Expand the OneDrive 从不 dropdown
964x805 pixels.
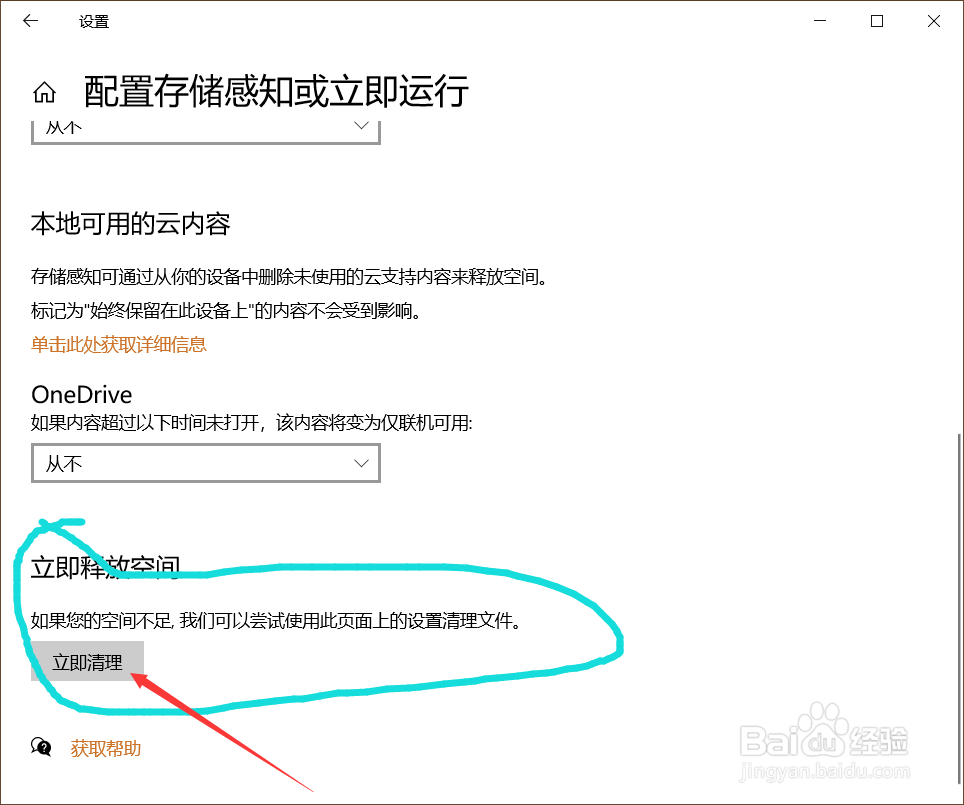click(205, 463)
